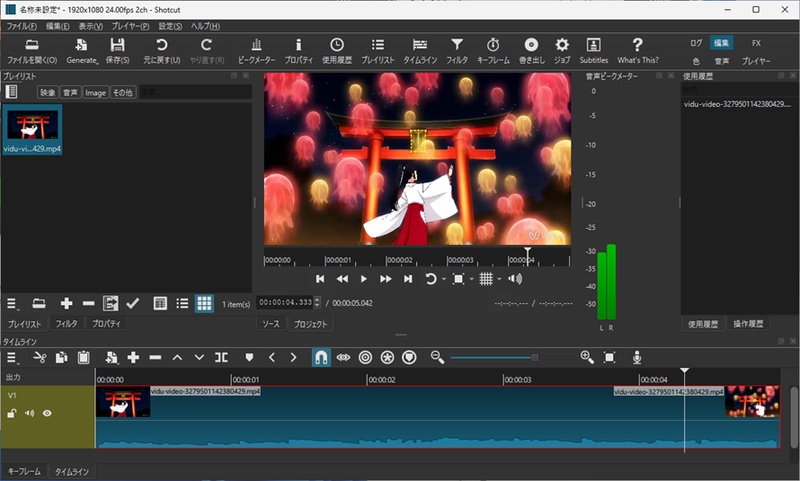Record audio with the microphone icon
800x481 pixels.
pos(637,358)
